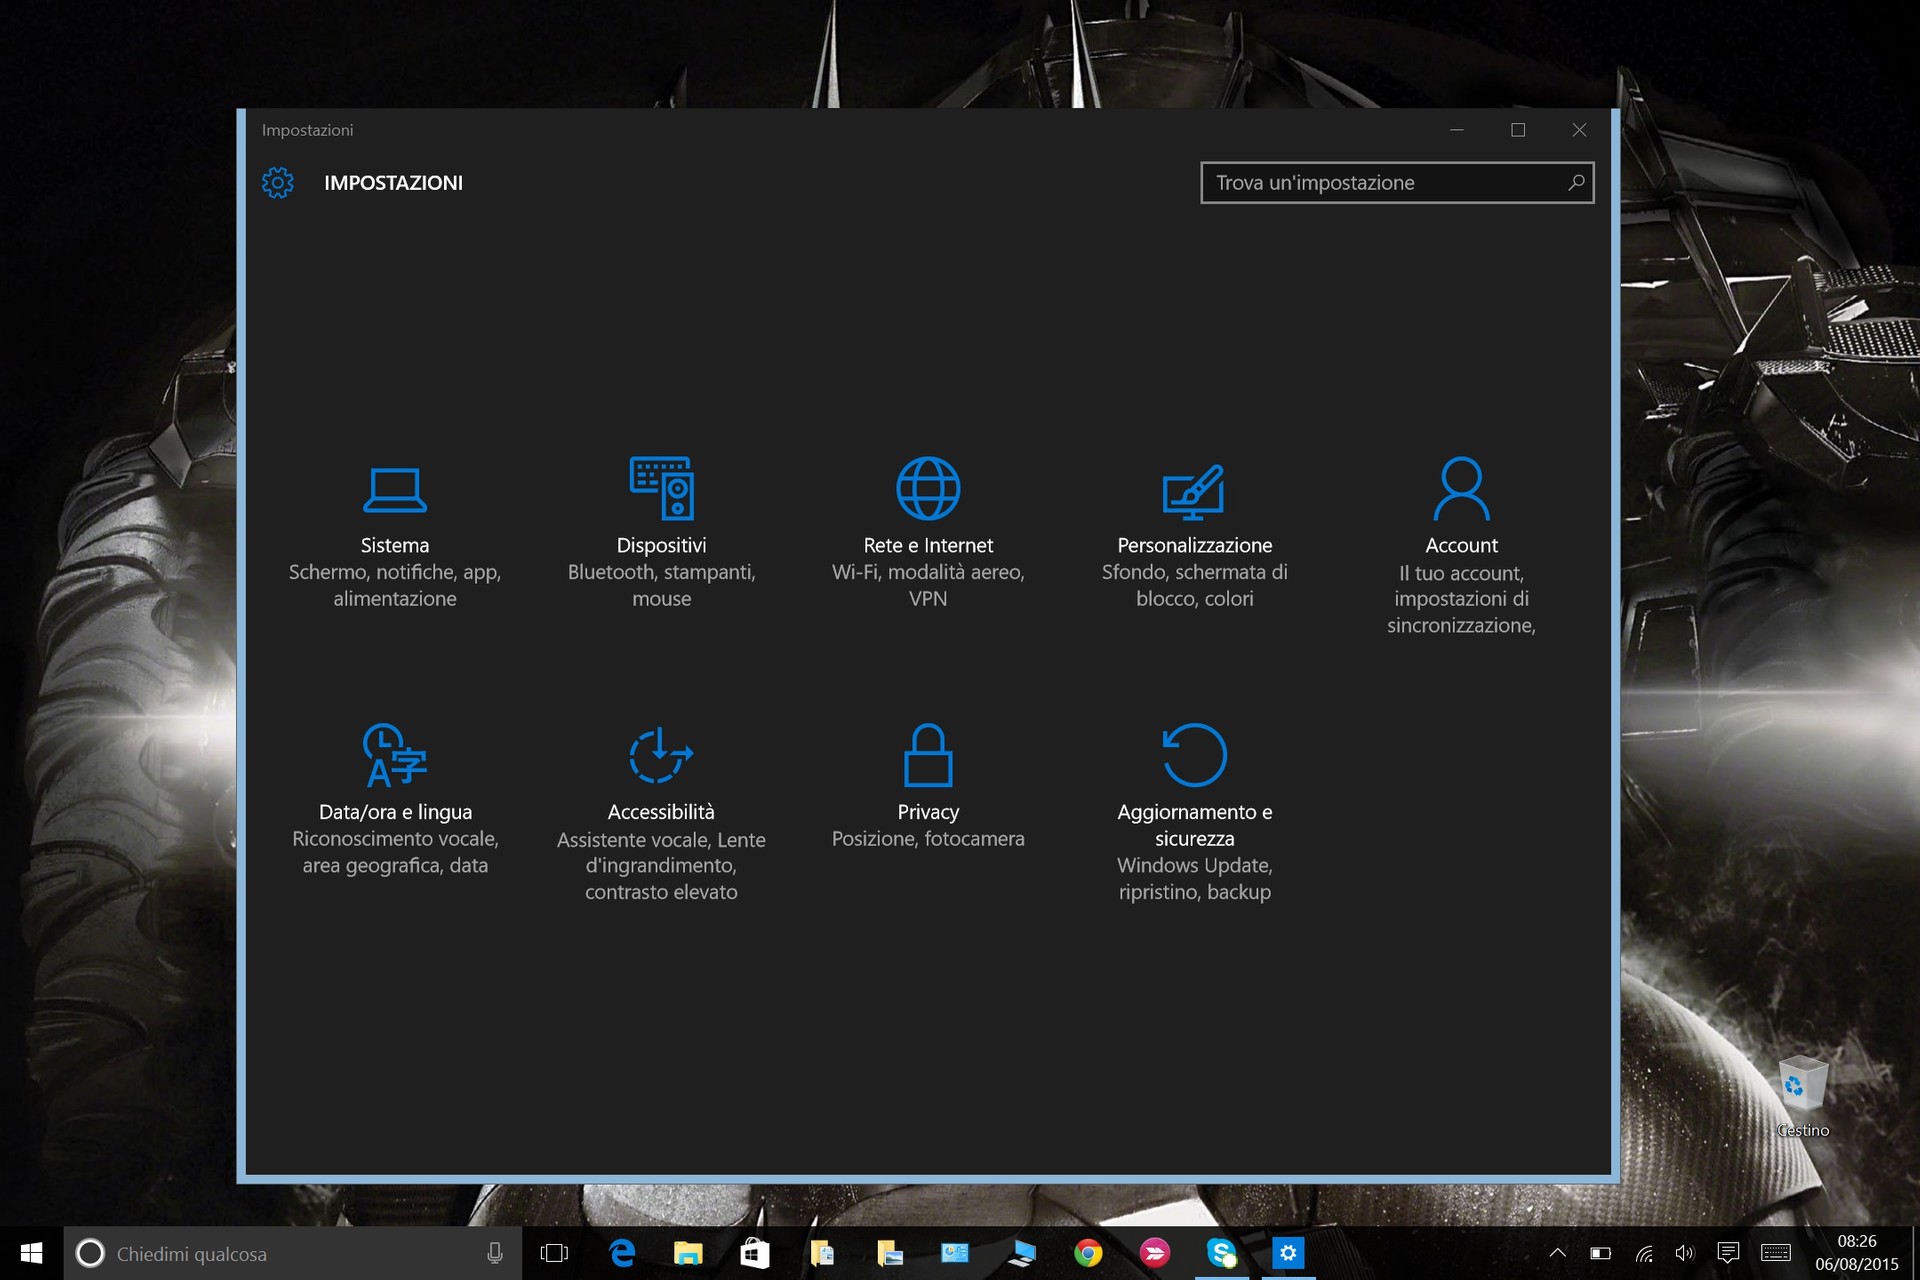Launch Microsoft Edge from the taskbar
Image resolution: width=1920 pixels, height=1280 pixels.
click(x=622, y=1253)
